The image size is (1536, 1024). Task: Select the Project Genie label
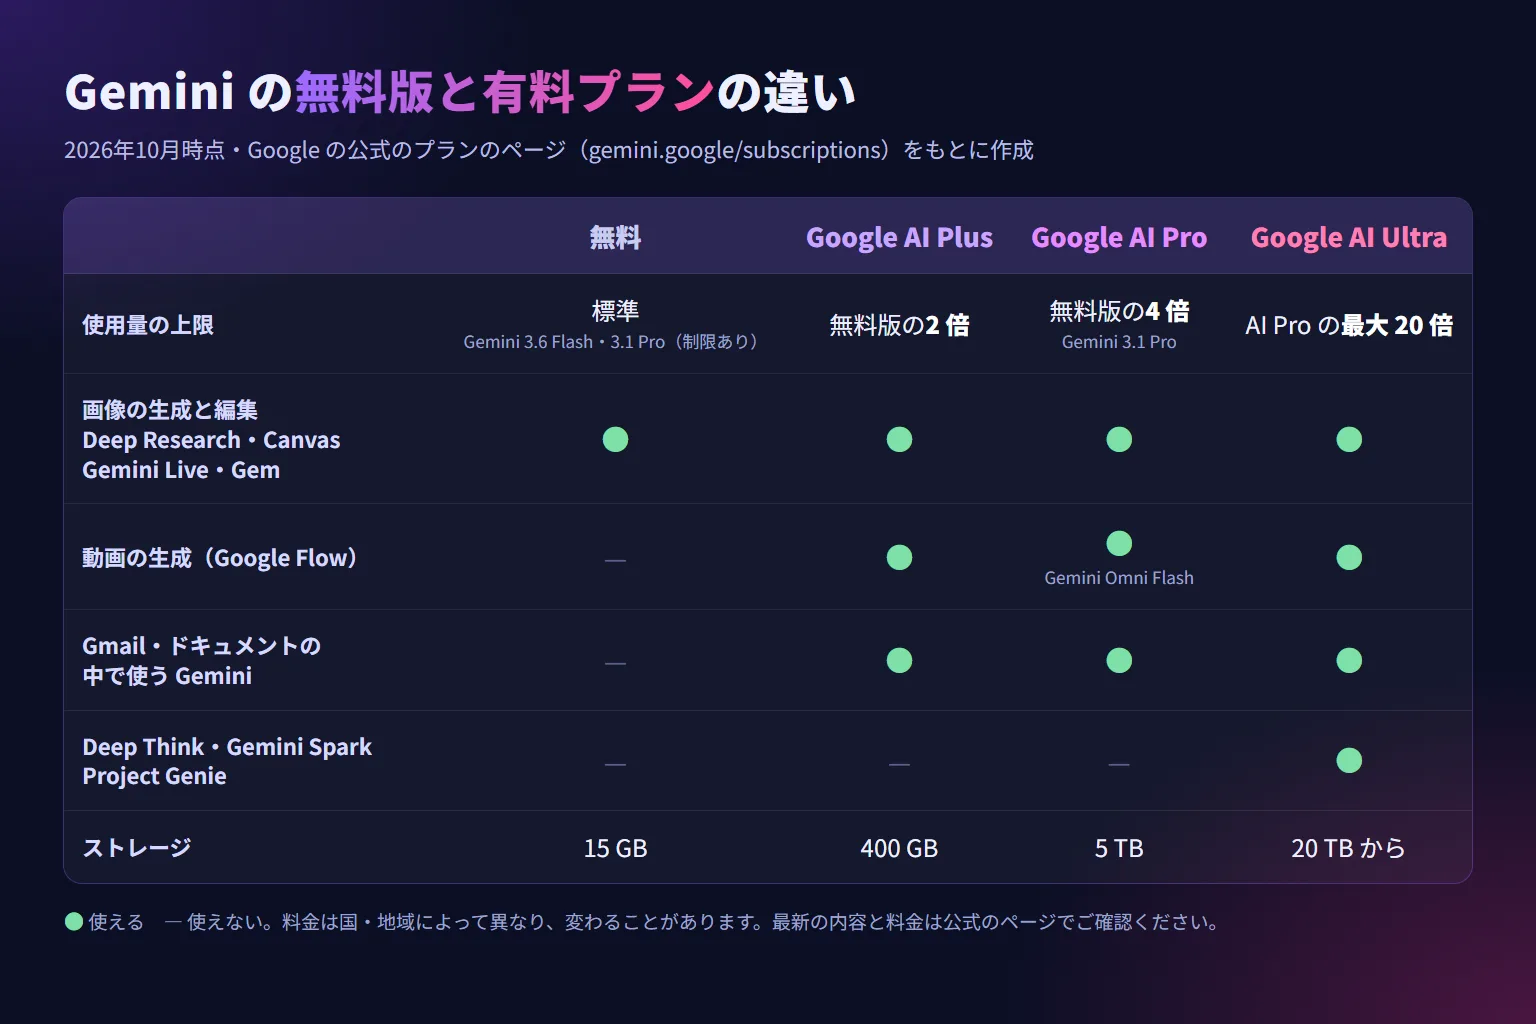pos(155,776)
